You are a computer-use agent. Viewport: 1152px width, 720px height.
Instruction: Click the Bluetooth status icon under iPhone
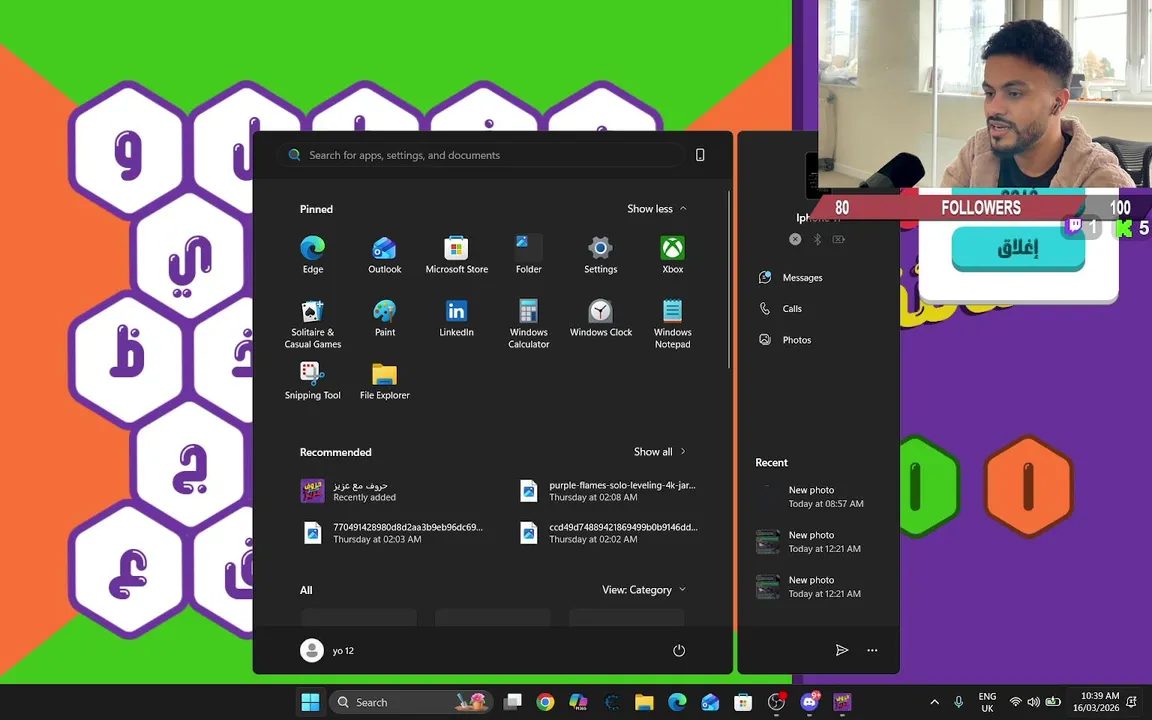817,240
